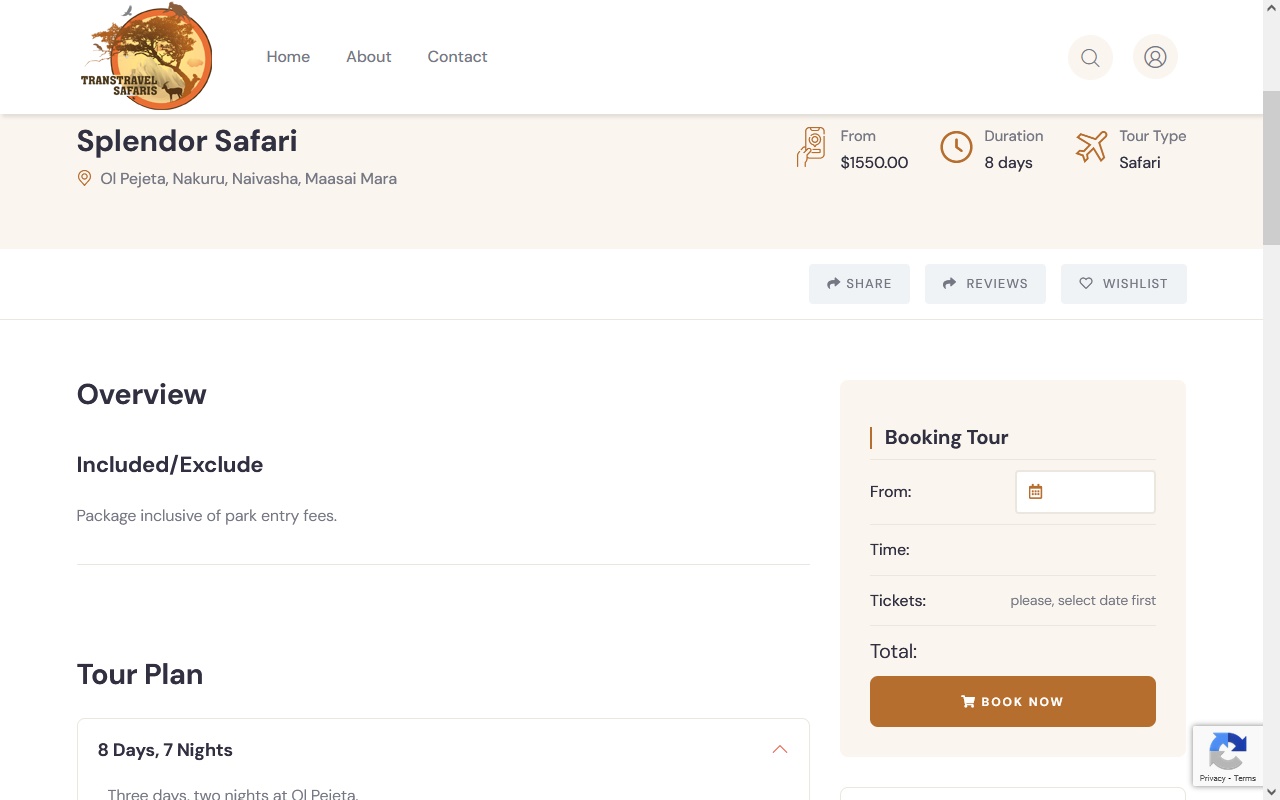This screenshot has width=1280, height=800.
Task: Click the clock icon beside Duration
Action: point(956,147)
